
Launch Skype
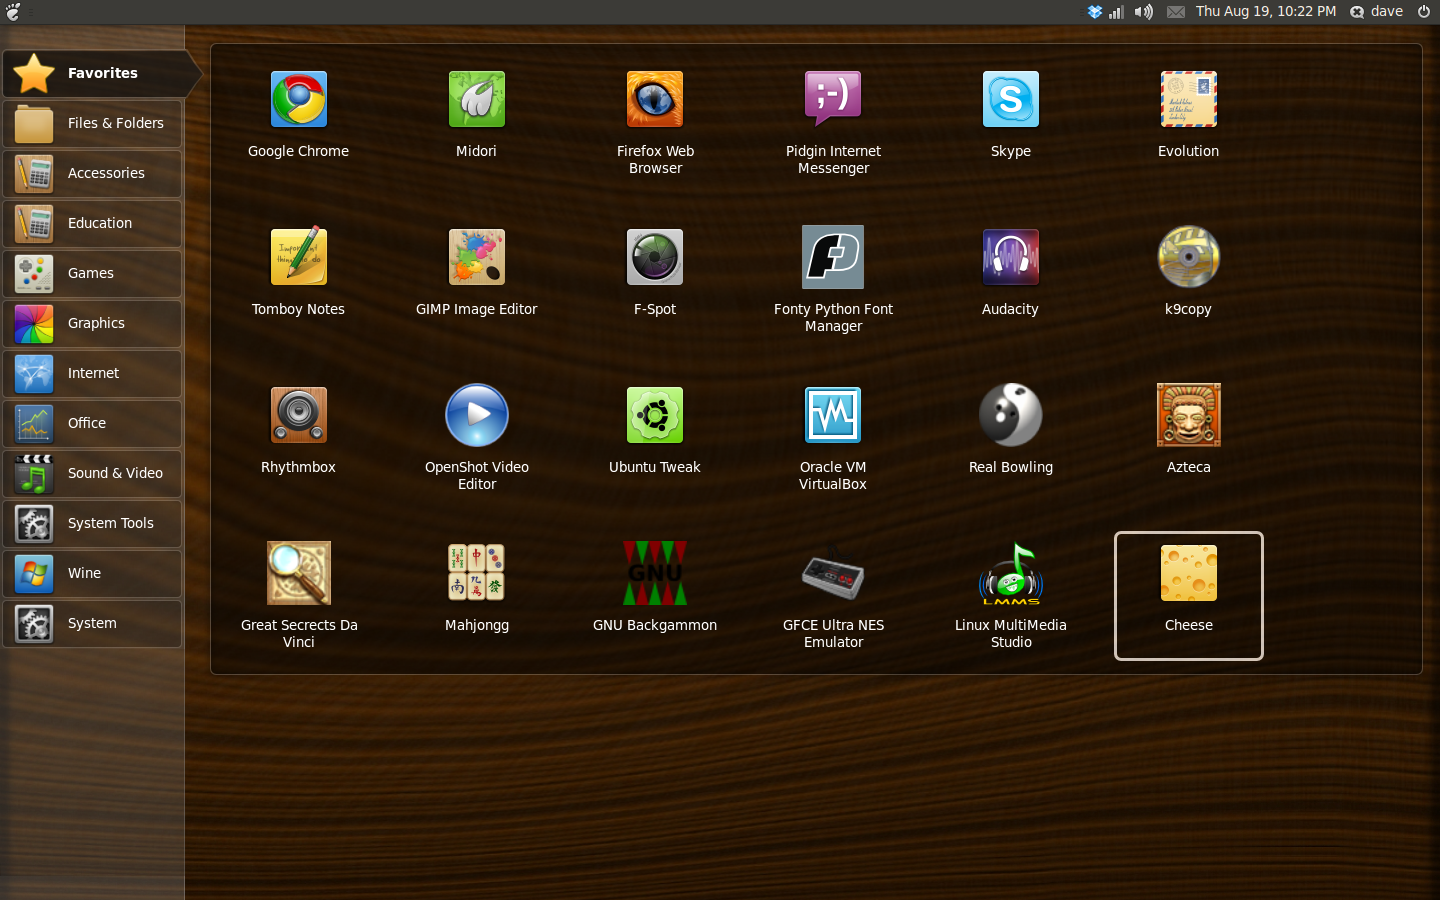[x=1011, y=114]
